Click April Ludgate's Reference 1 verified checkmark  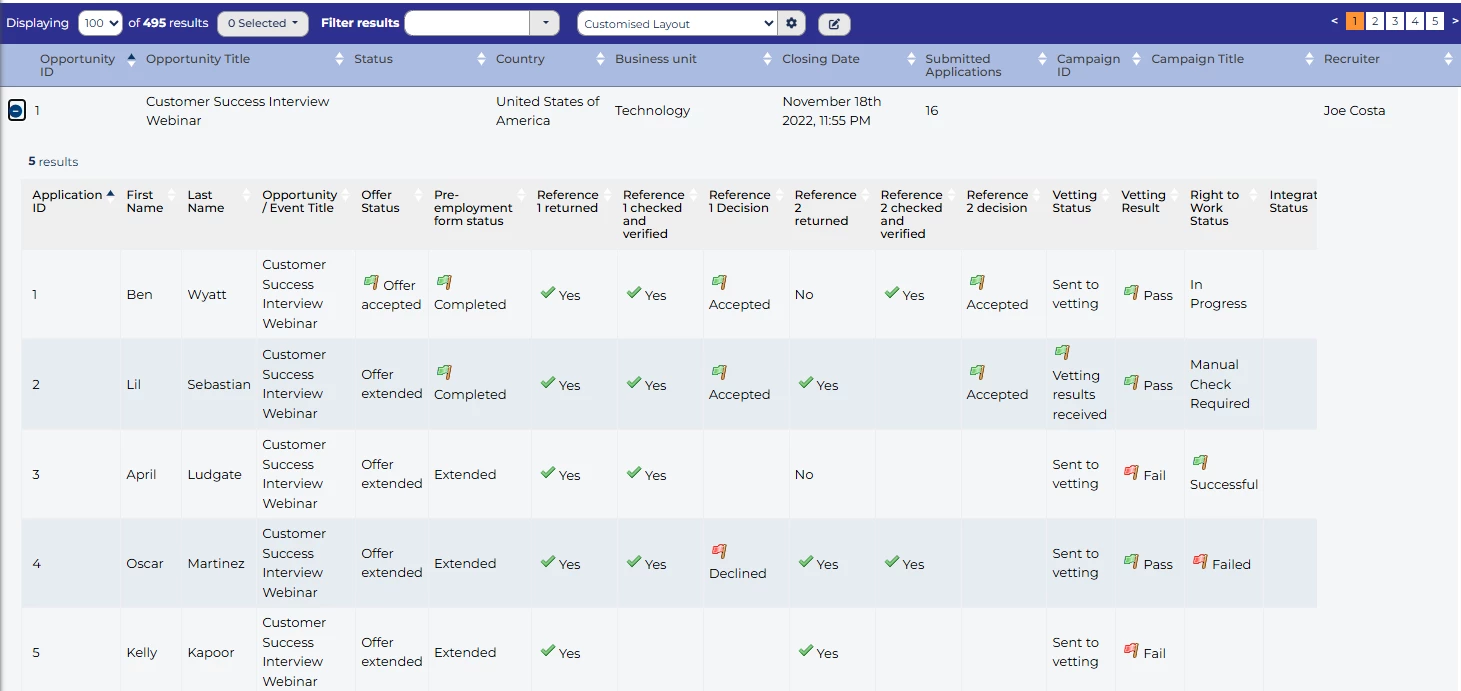tap(633, 472)
